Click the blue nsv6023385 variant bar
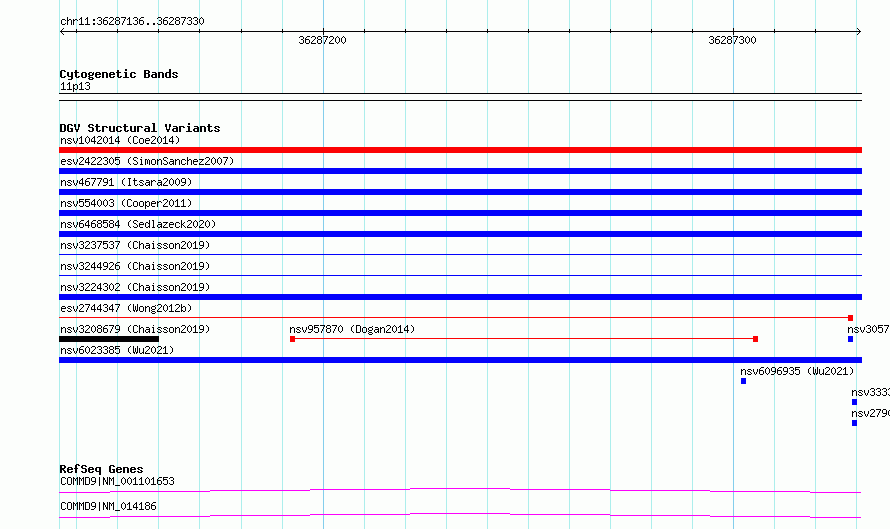890x529 pixels. point(460,360)
